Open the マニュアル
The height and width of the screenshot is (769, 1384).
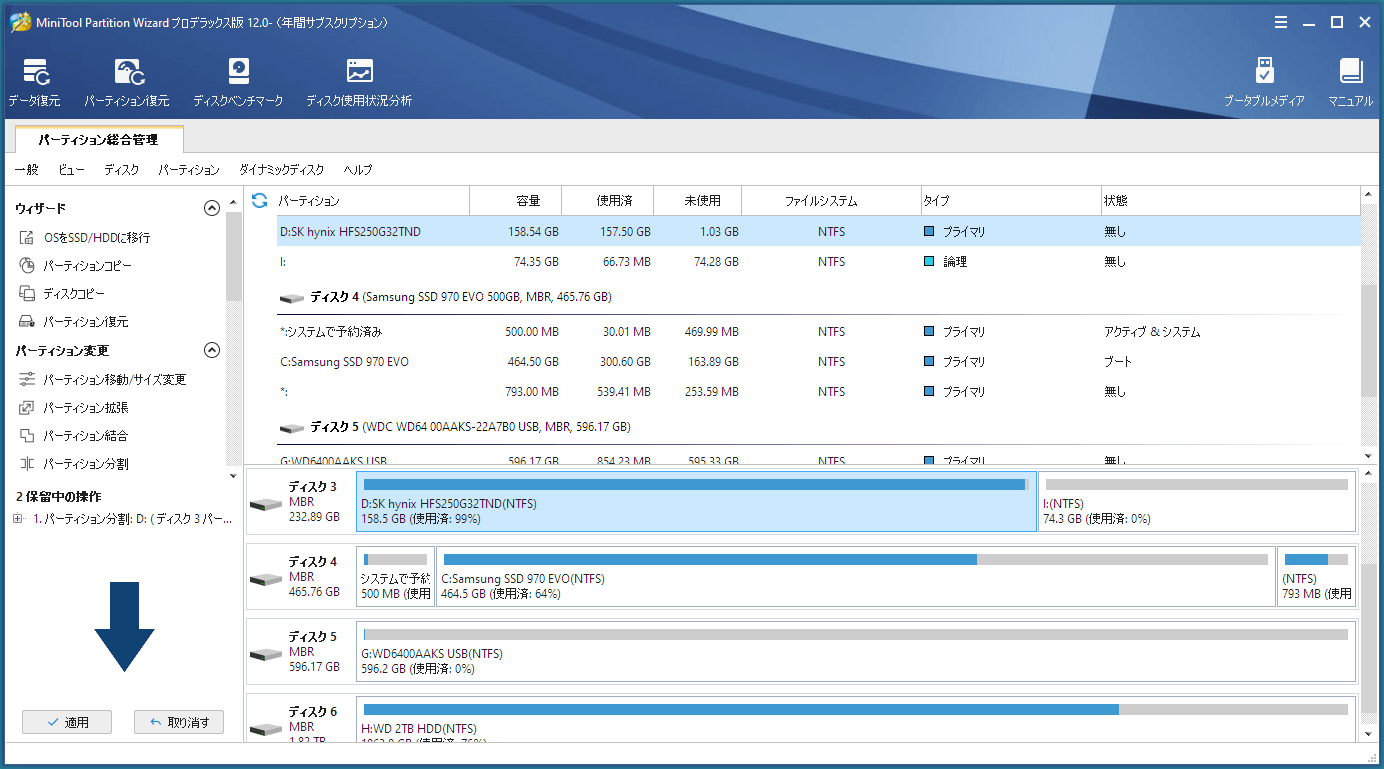(x=1350, y=82)
